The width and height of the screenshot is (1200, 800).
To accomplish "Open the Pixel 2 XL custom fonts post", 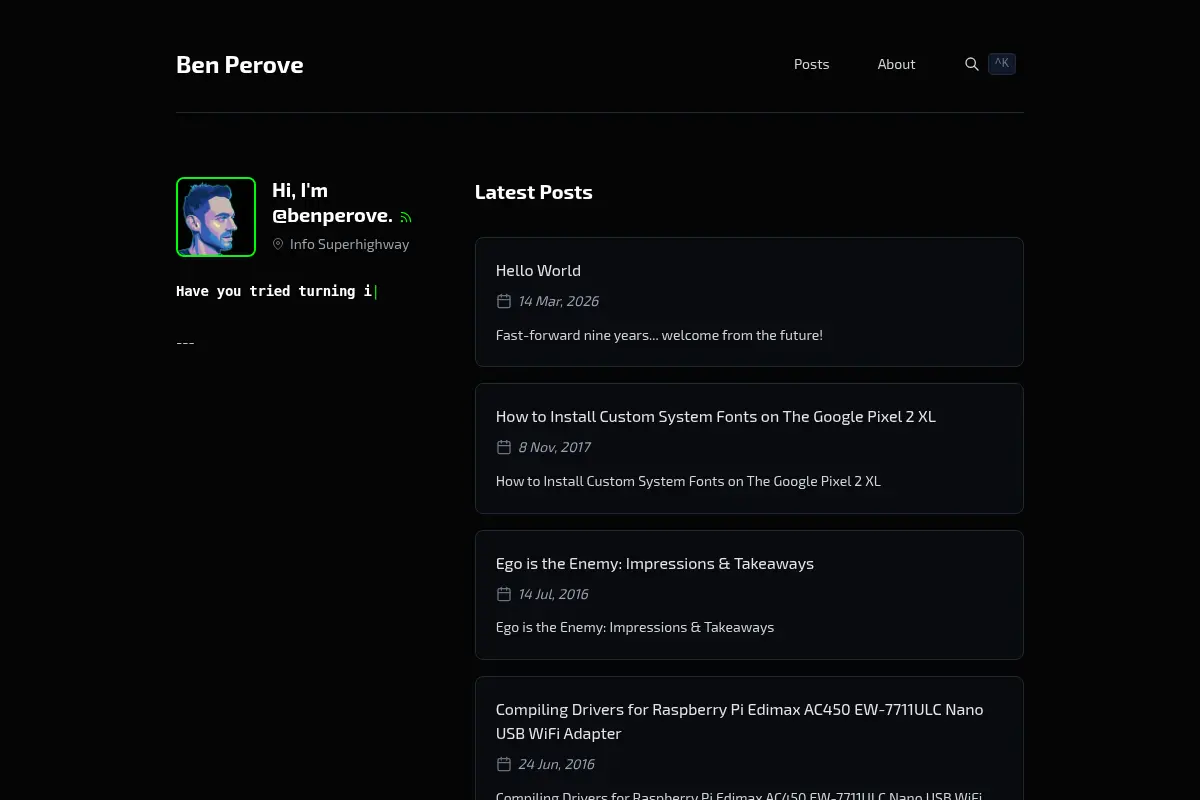I will pyautogui.click(x=716, y=417).
